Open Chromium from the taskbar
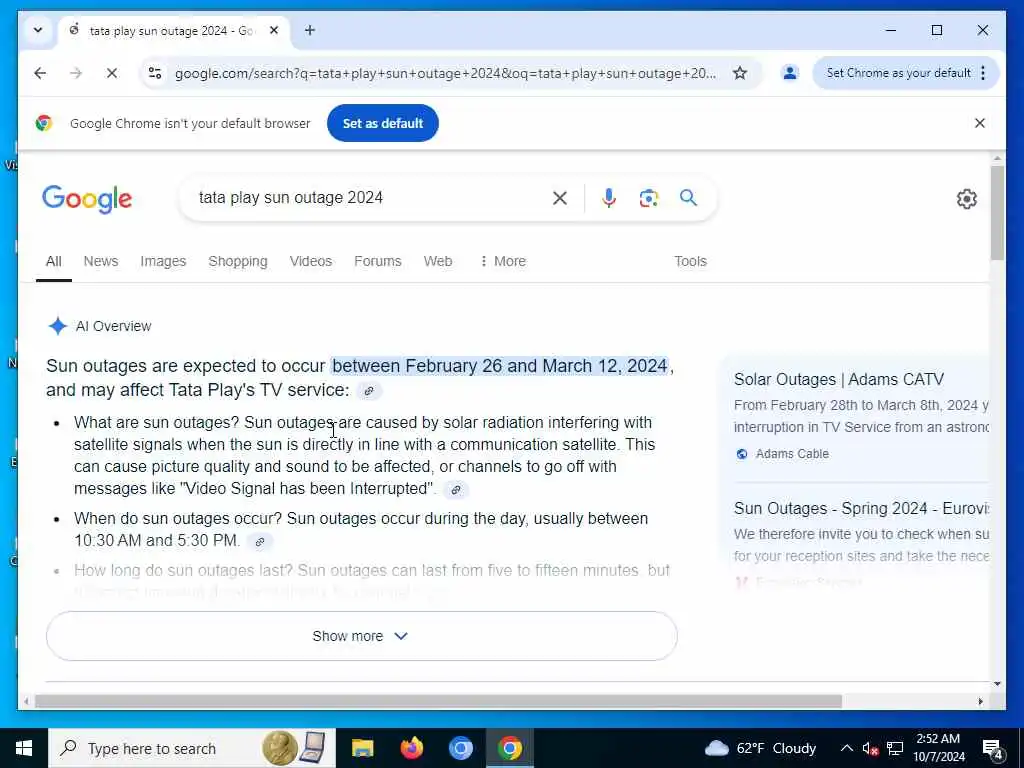This screenshot has height=768, width=1024. coord(460,748)
